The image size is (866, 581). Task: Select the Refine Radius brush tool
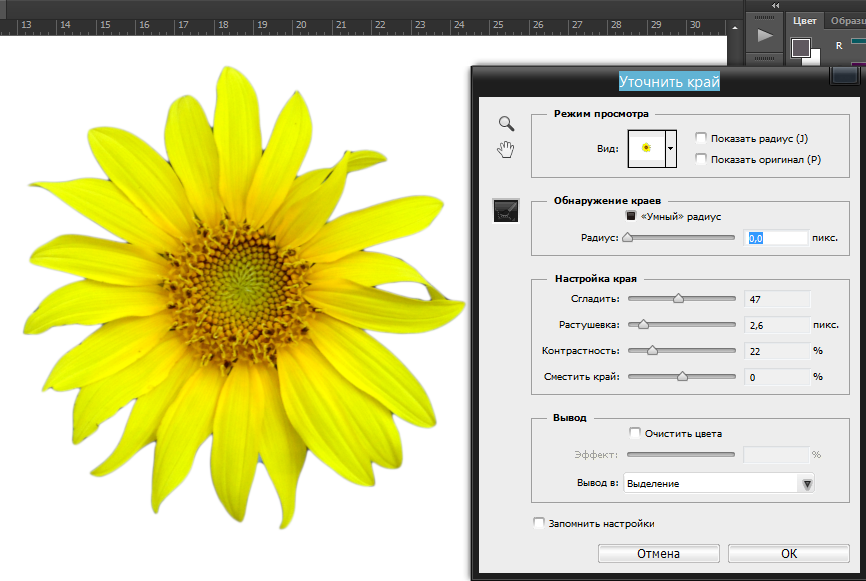point(507,210)
